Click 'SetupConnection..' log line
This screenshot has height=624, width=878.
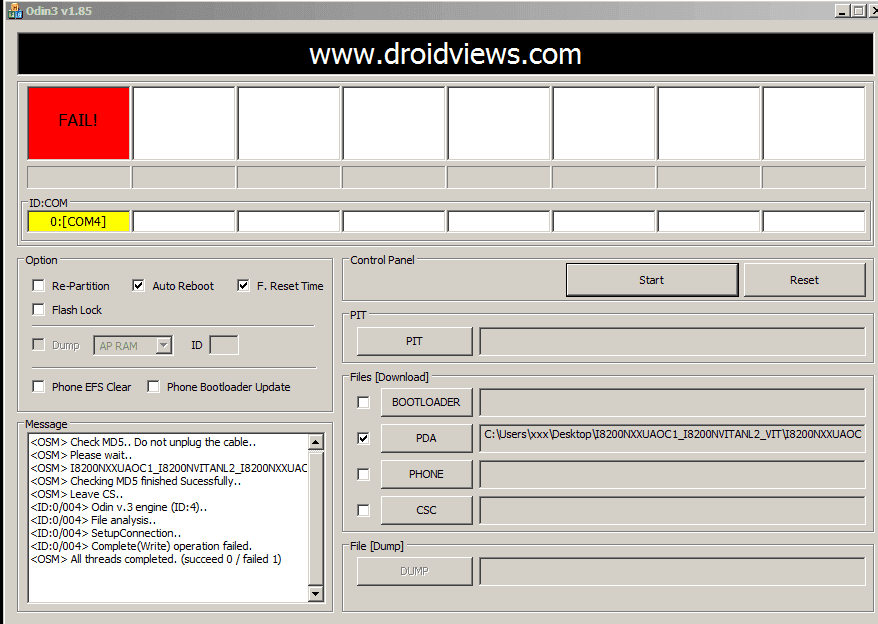106,533
